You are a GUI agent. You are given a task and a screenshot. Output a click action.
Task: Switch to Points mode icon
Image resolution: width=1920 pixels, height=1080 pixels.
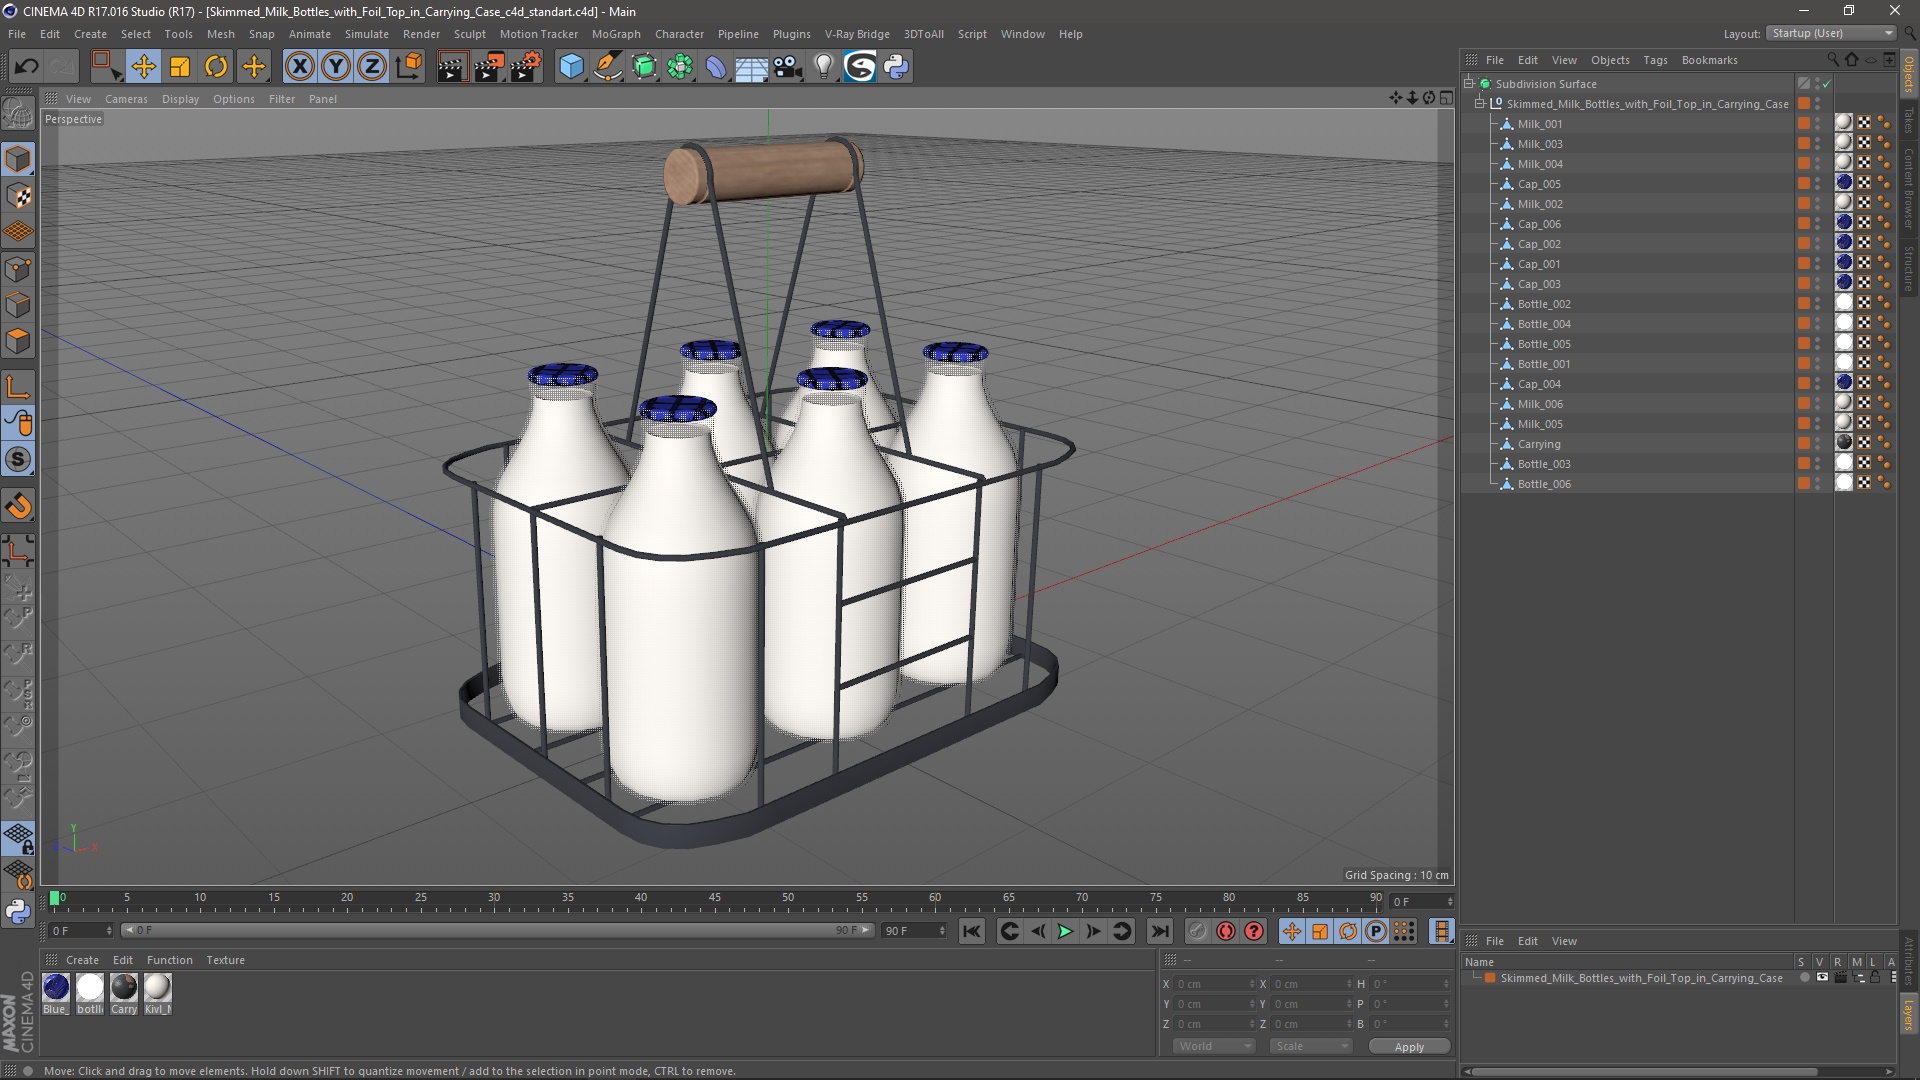pyautogui.click(x=18, y=268)
